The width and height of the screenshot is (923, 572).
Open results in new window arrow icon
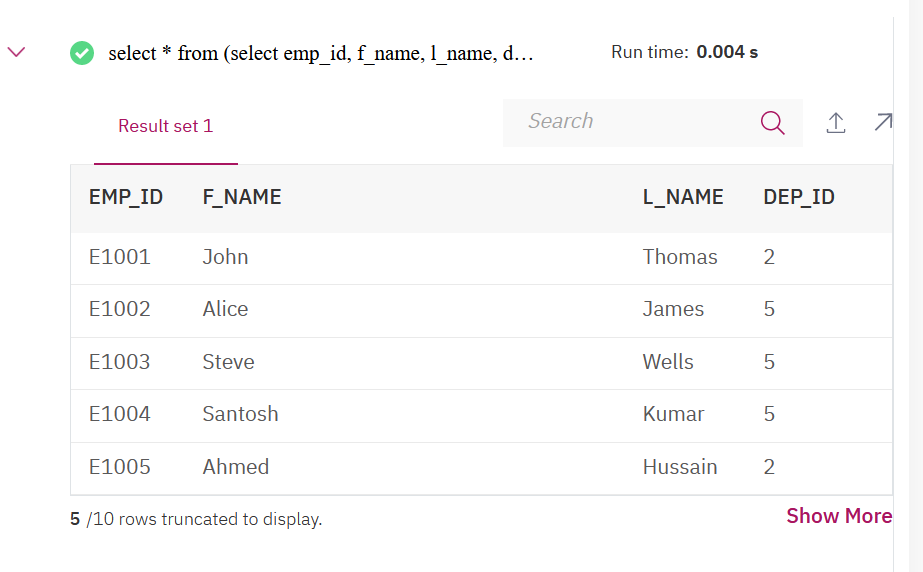882,122
